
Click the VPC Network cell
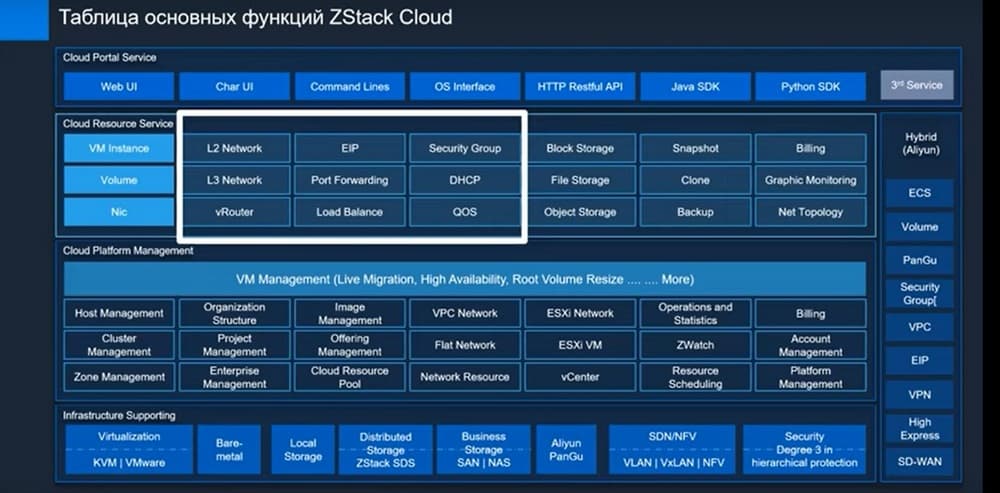tap(464, 313)
